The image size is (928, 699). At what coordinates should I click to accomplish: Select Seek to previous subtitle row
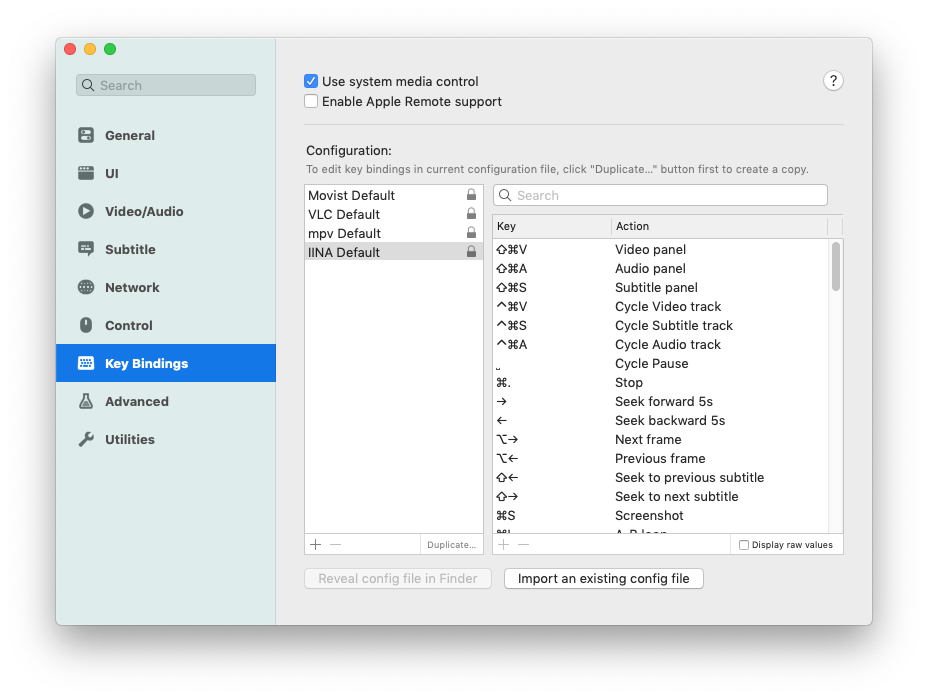click(x=660, y=477)
